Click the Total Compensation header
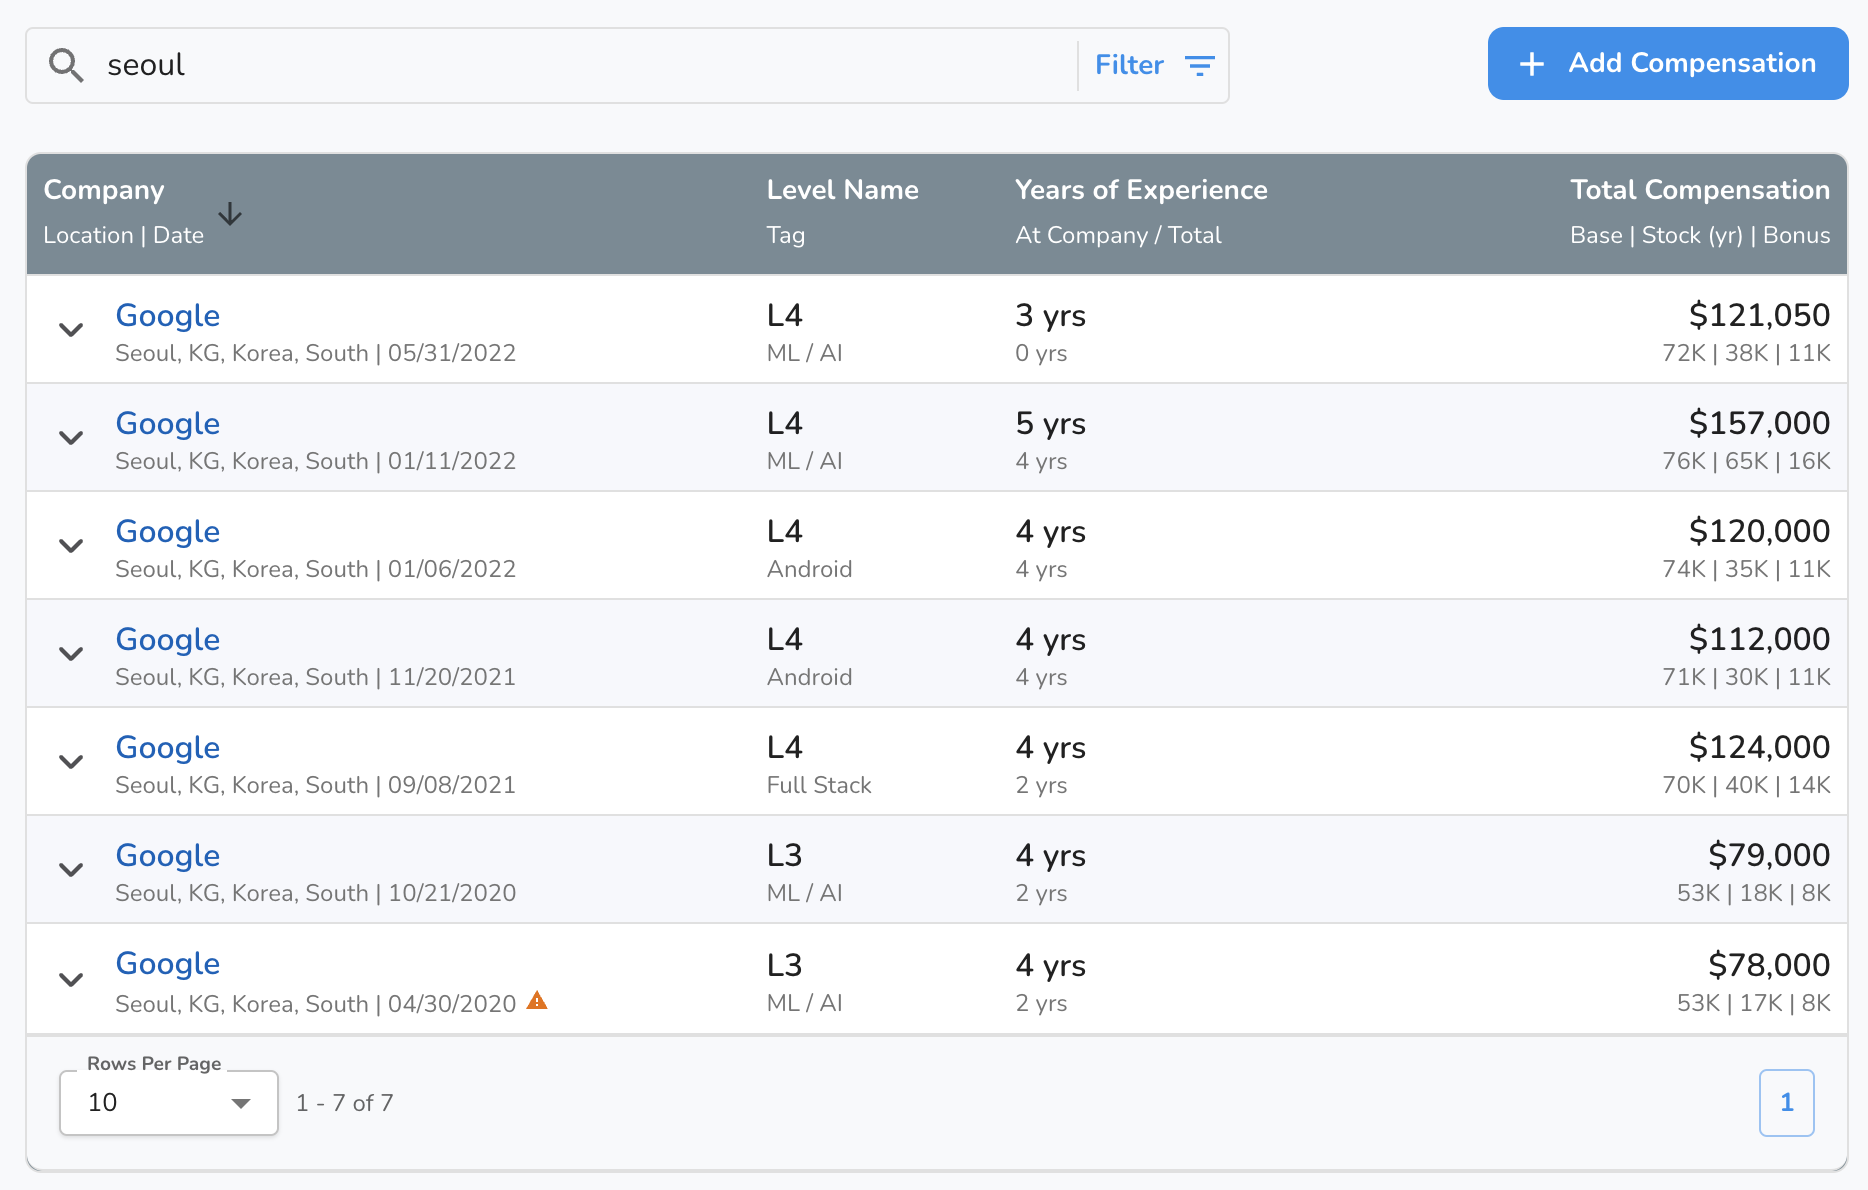The height and width of the screenshot is (1190, 1868). (x=1700, y=190)
